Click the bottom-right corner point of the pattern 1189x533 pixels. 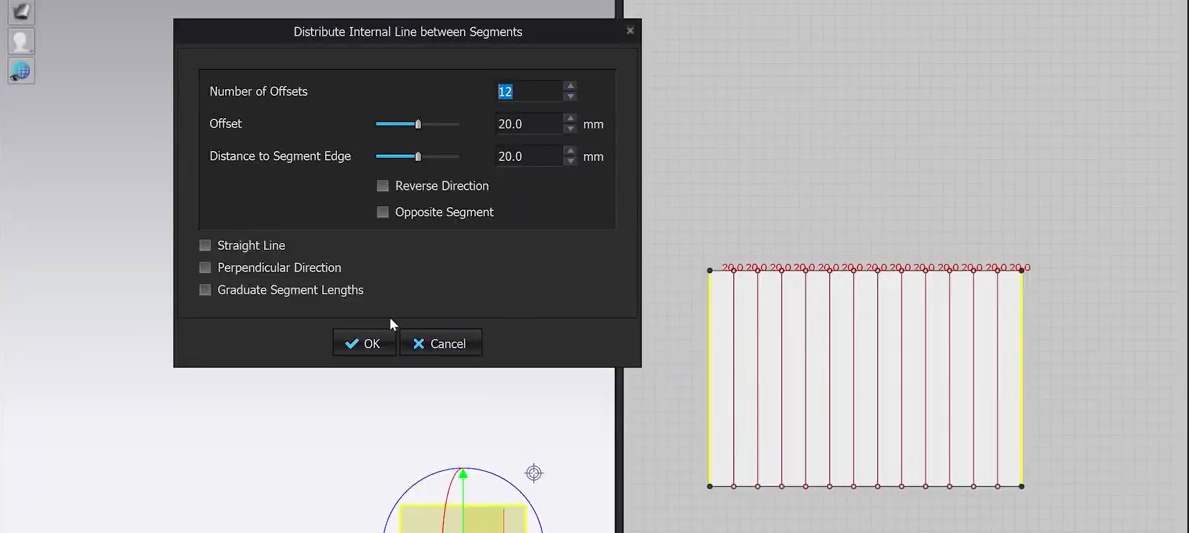(1021, 486)
